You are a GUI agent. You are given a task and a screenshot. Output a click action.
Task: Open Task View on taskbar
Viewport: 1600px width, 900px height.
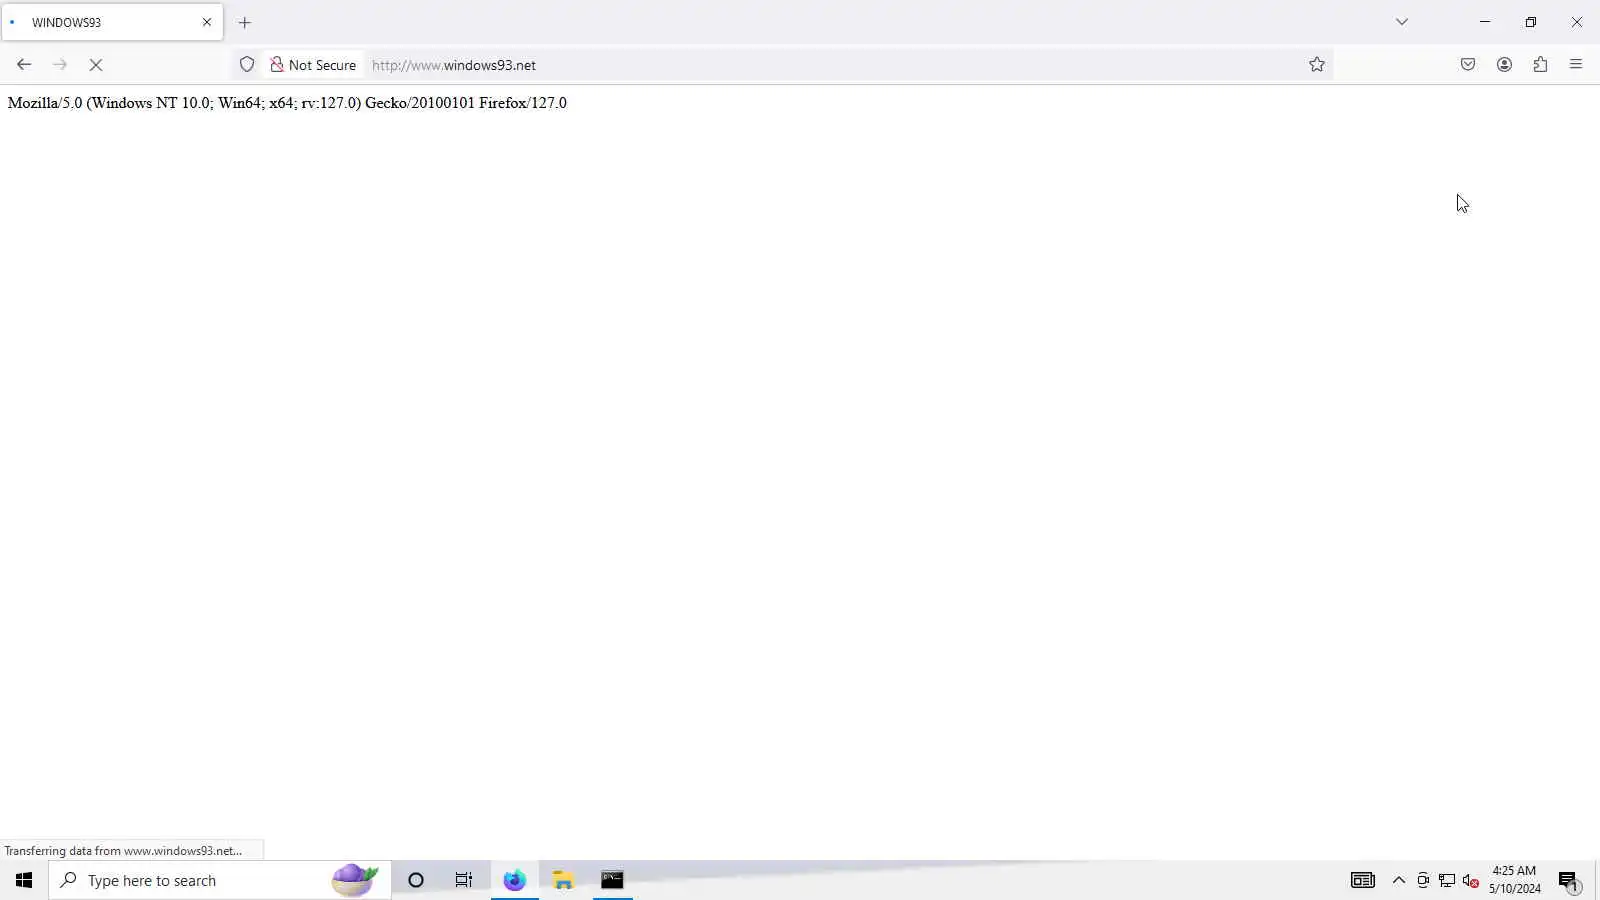tap(464, 880)
